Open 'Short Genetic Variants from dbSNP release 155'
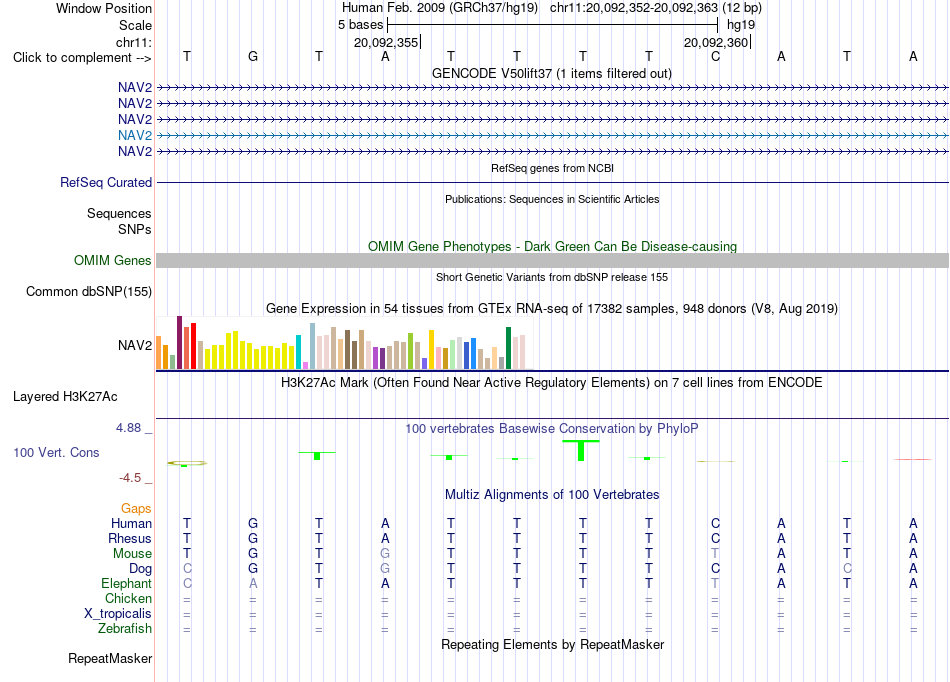 [552, 277]
